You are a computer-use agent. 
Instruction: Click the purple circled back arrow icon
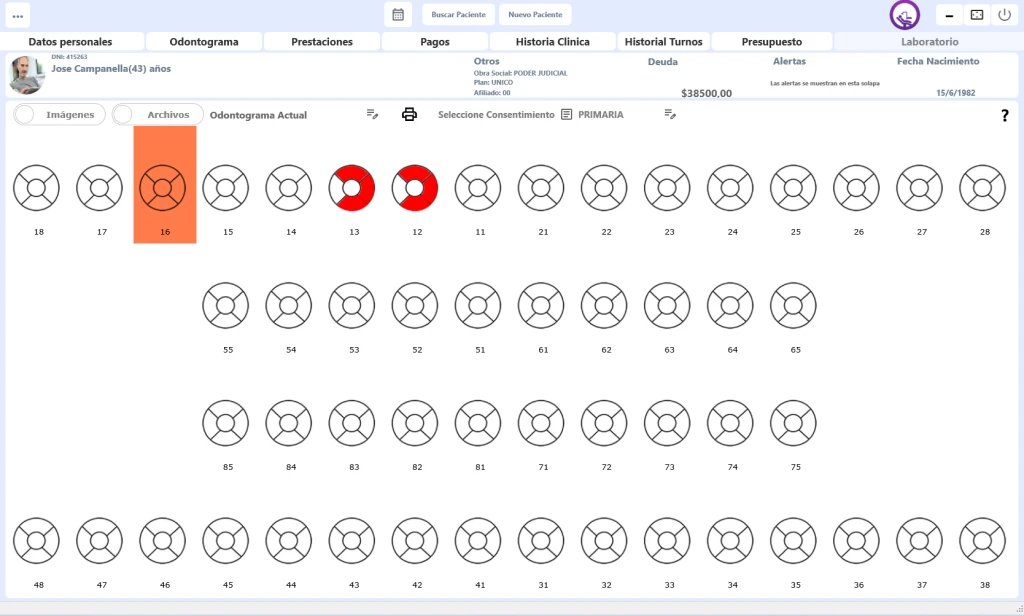pos(905,16)
